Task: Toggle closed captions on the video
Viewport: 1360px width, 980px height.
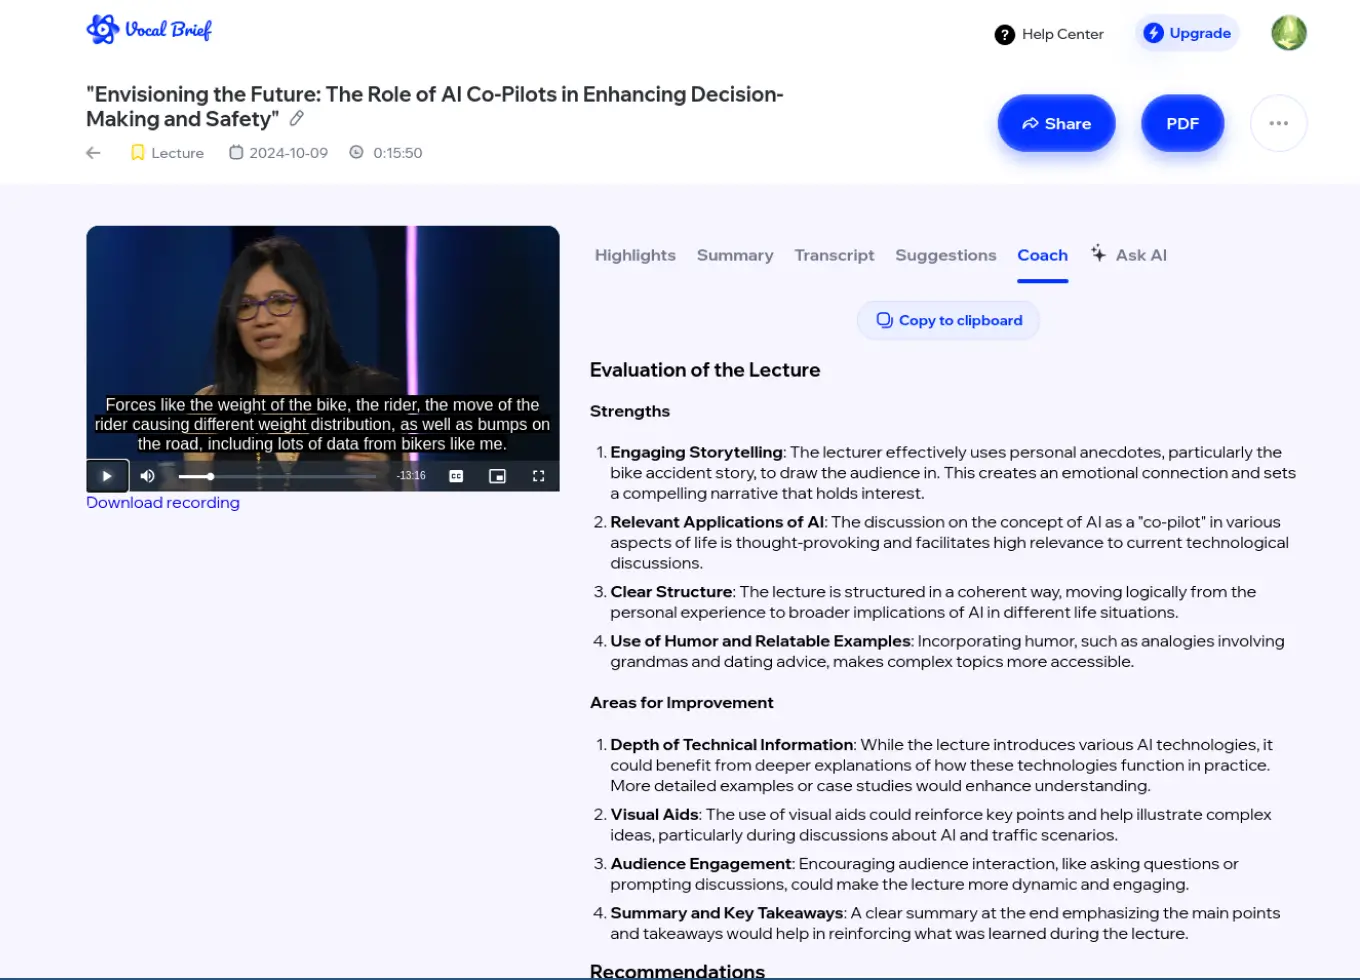Action: click(456, 476)
